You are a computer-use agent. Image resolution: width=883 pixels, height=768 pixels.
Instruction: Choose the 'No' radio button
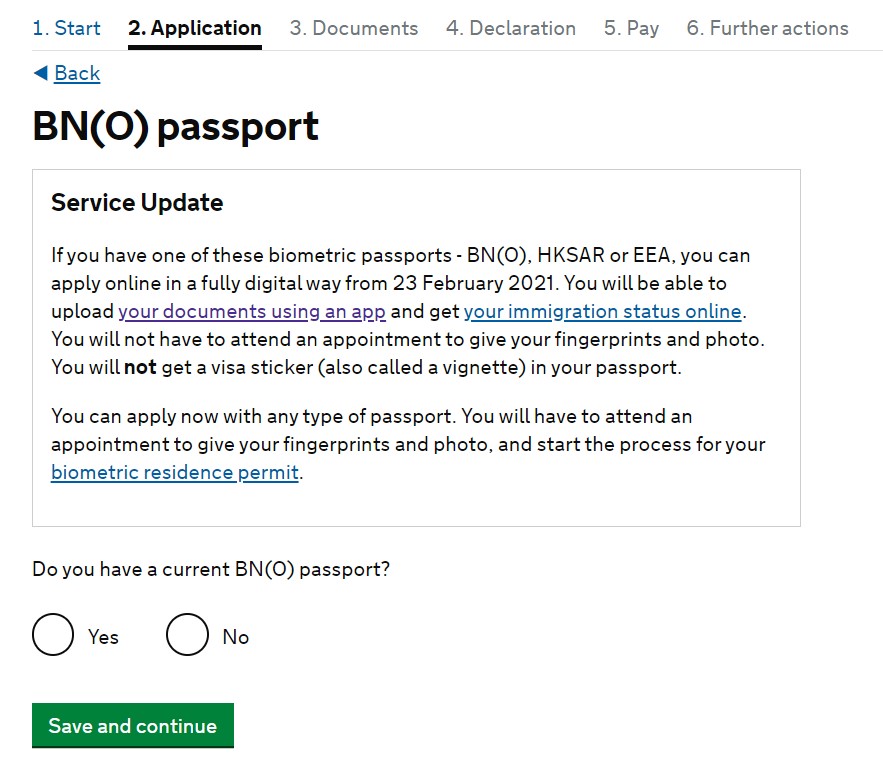click(187, 635)
